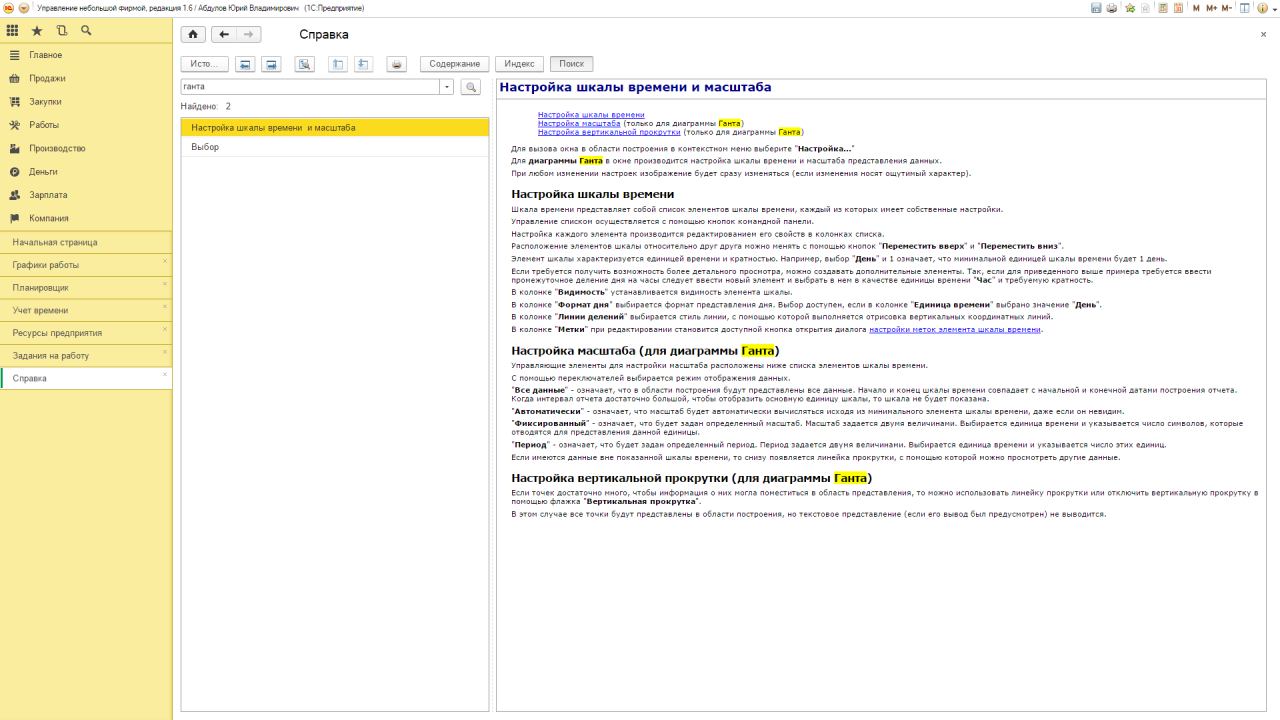The image size is (1280, 720).
Task: Expand dropdown arrow next to info icon
Action: (x=1274, y=8)
